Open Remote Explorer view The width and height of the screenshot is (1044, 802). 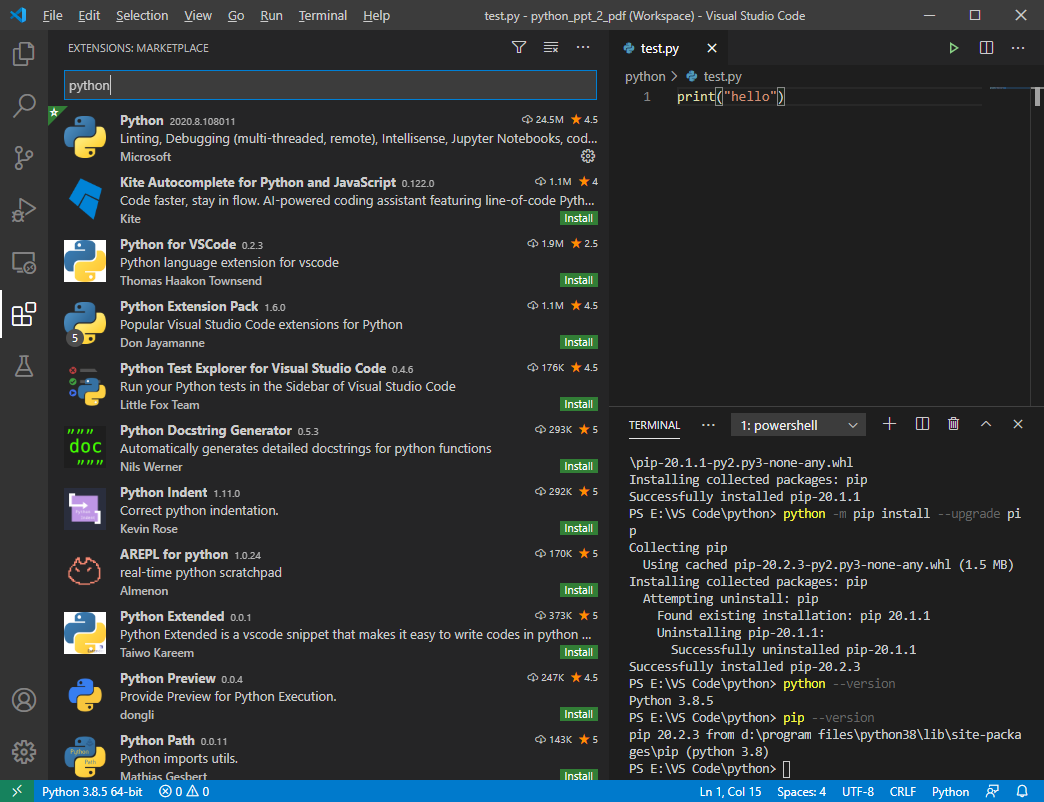pos(24,262)
